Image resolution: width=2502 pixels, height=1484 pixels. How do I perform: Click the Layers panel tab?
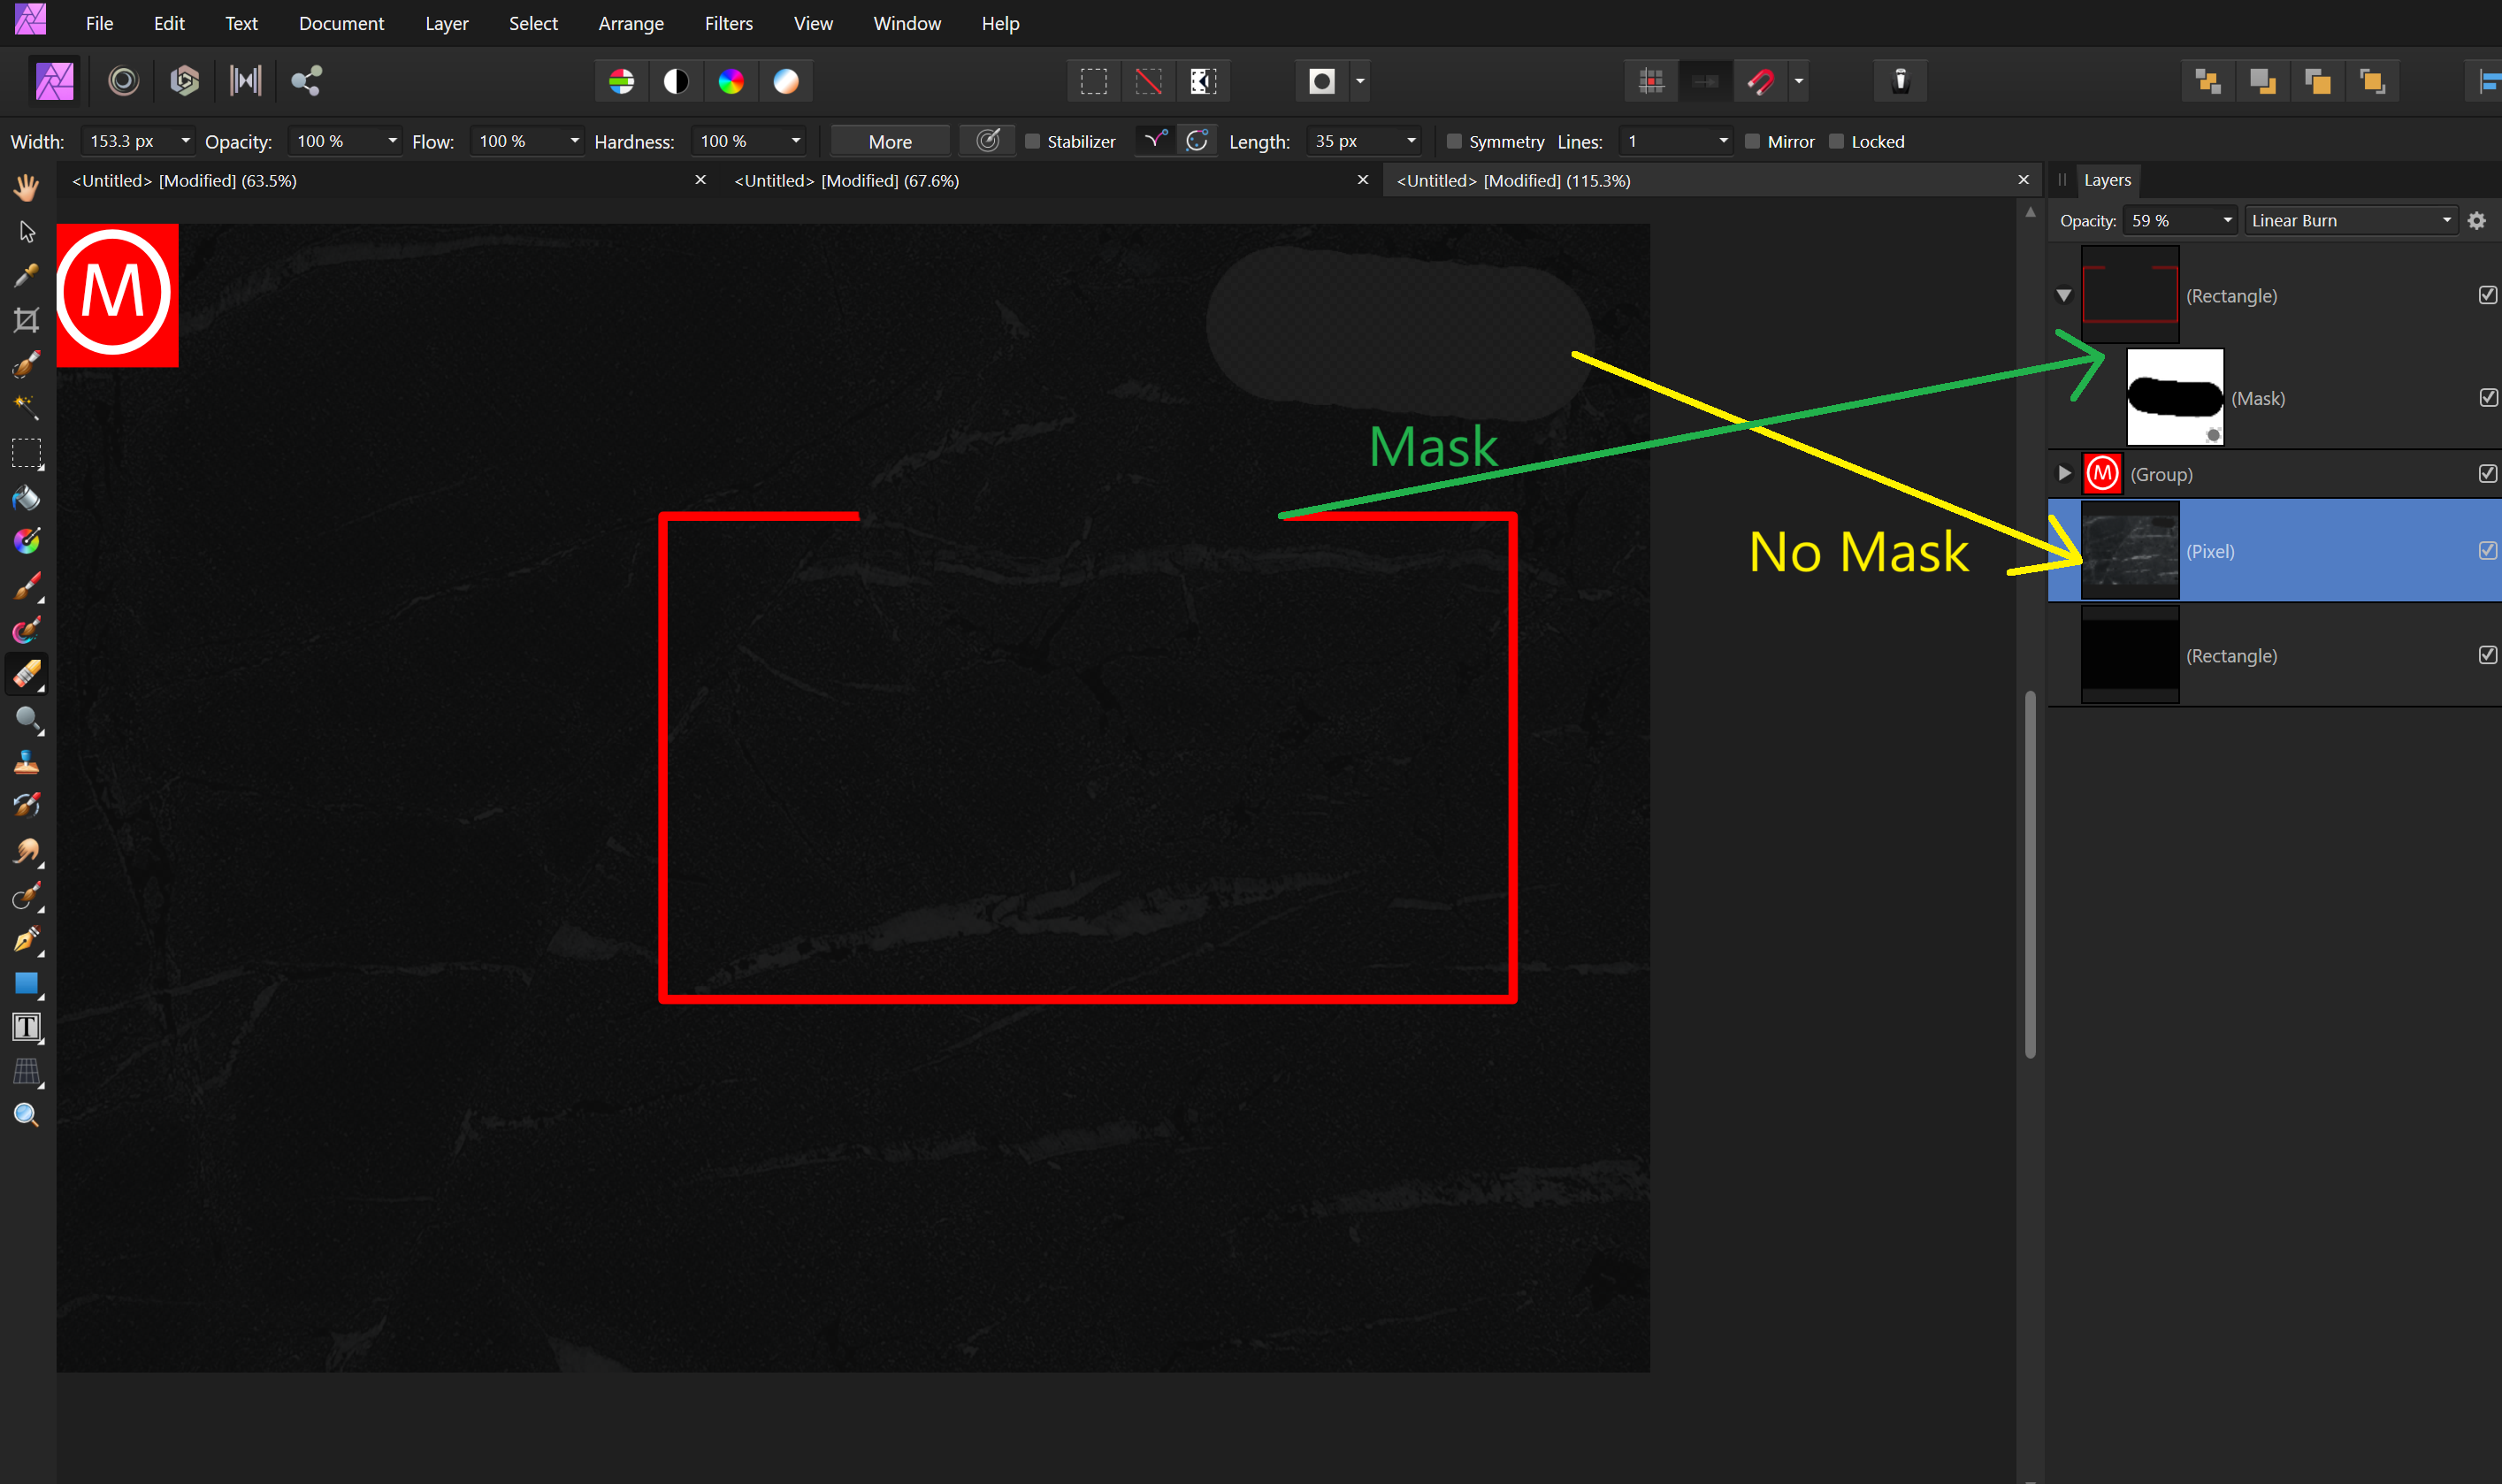pyautogui.click(x=2107, y=180)
